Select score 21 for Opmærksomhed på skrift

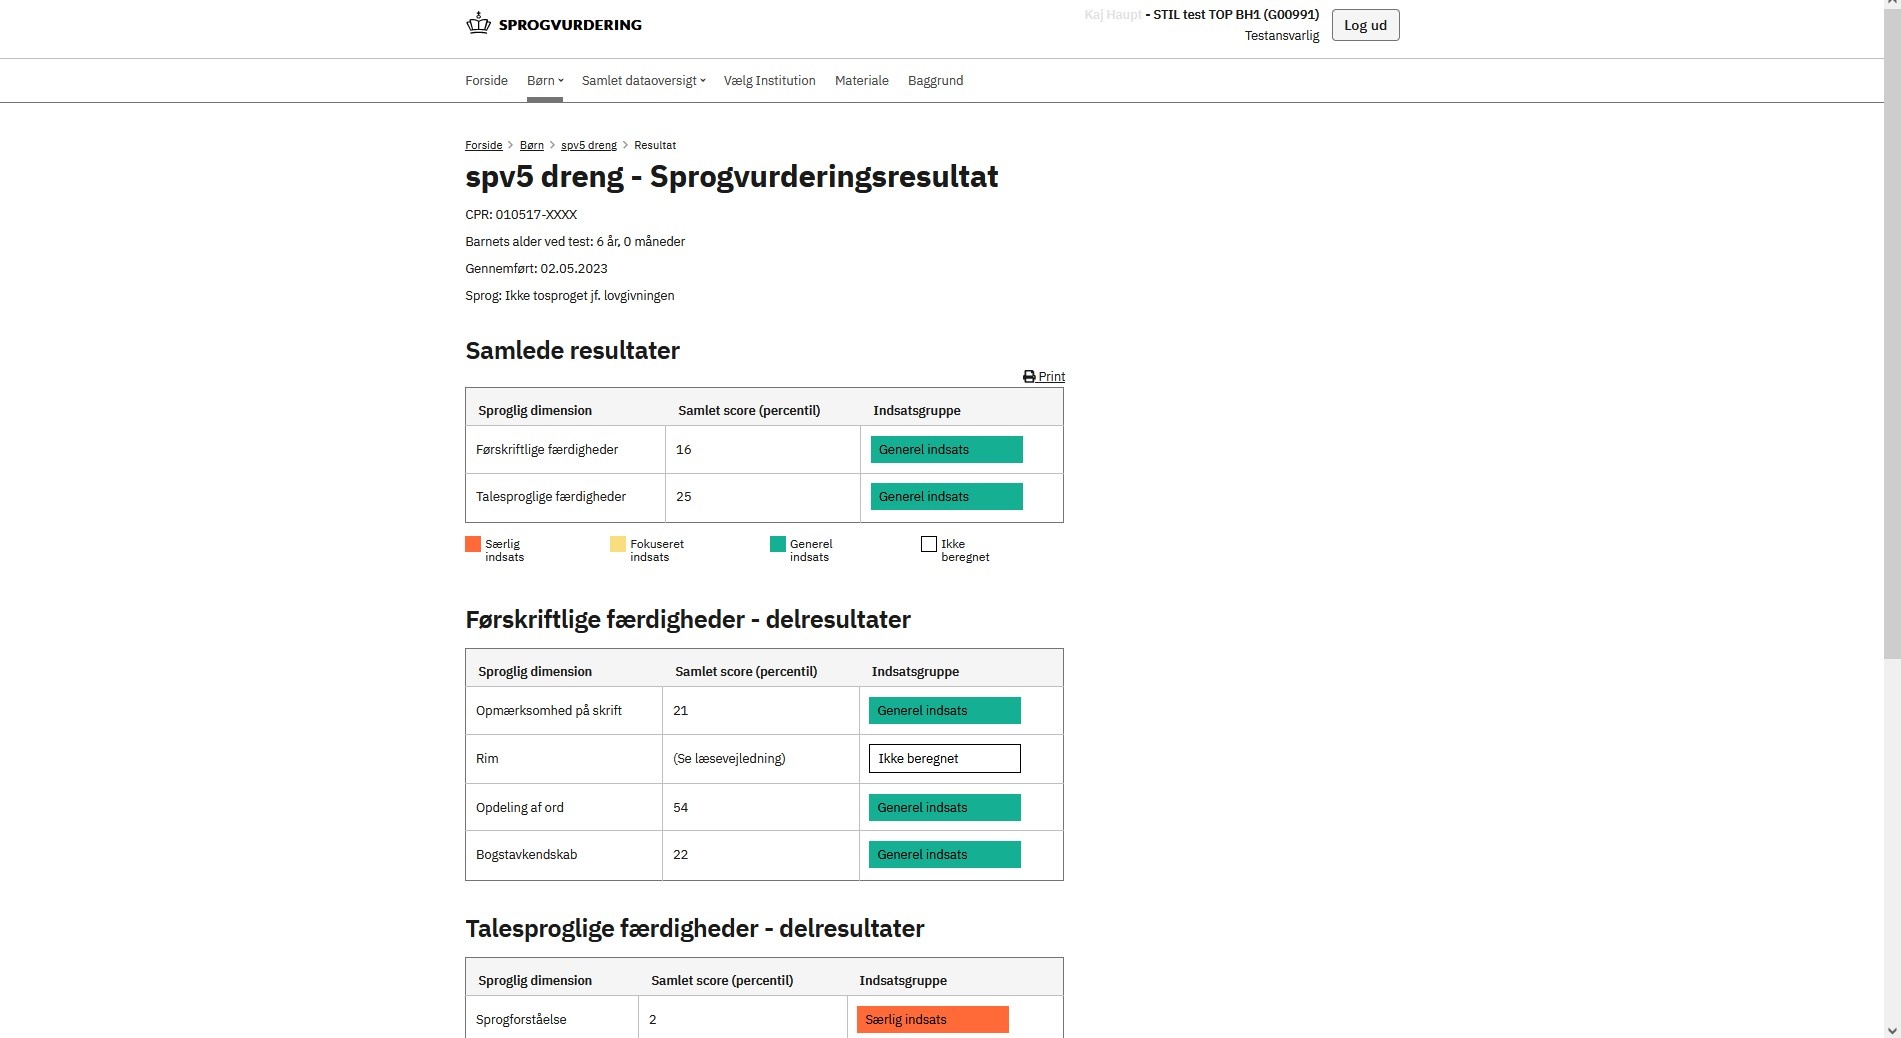click(681, 711)
